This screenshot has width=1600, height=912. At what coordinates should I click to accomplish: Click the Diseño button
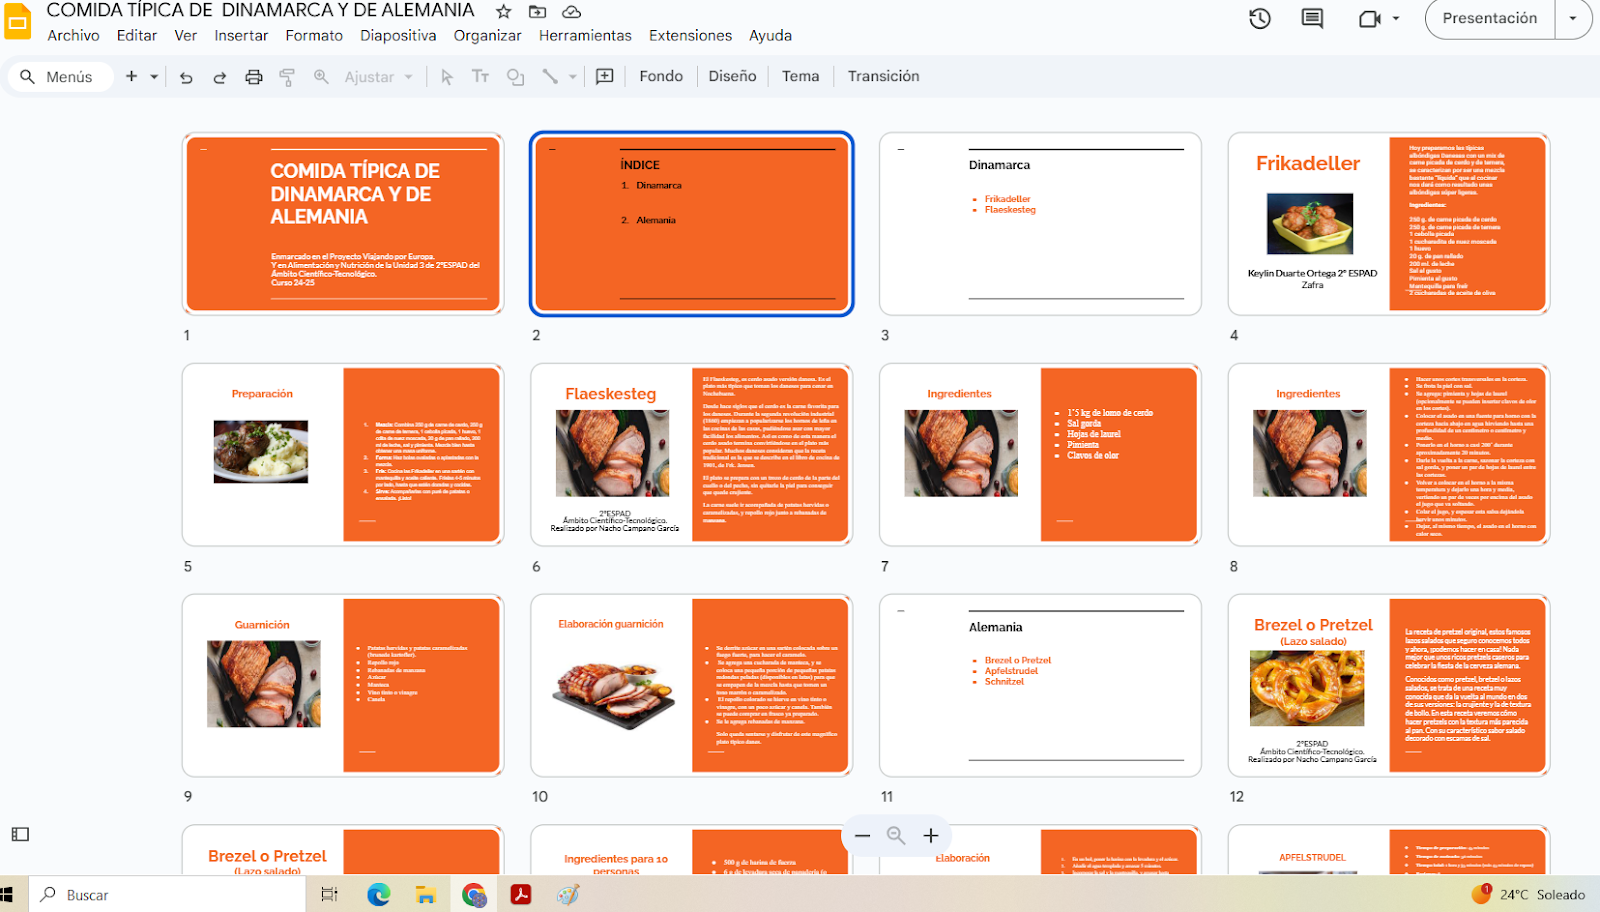(x=732, y=76)
